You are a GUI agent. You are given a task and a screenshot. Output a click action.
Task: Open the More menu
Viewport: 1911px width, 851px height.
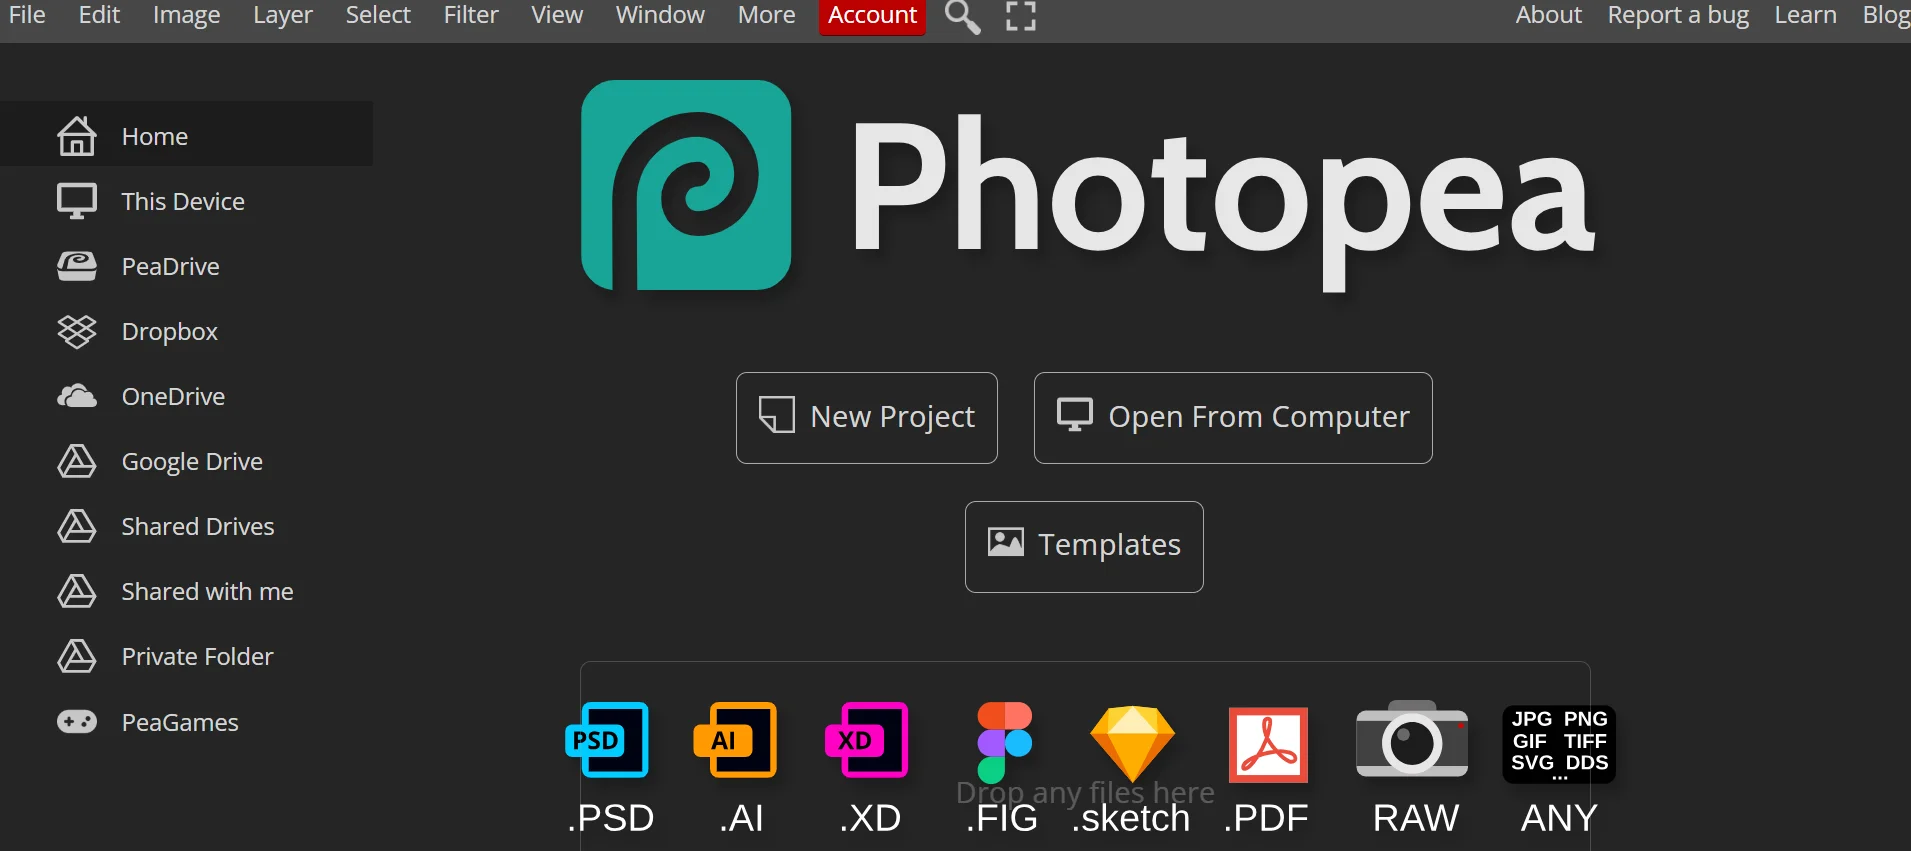[x=767, y=15]
